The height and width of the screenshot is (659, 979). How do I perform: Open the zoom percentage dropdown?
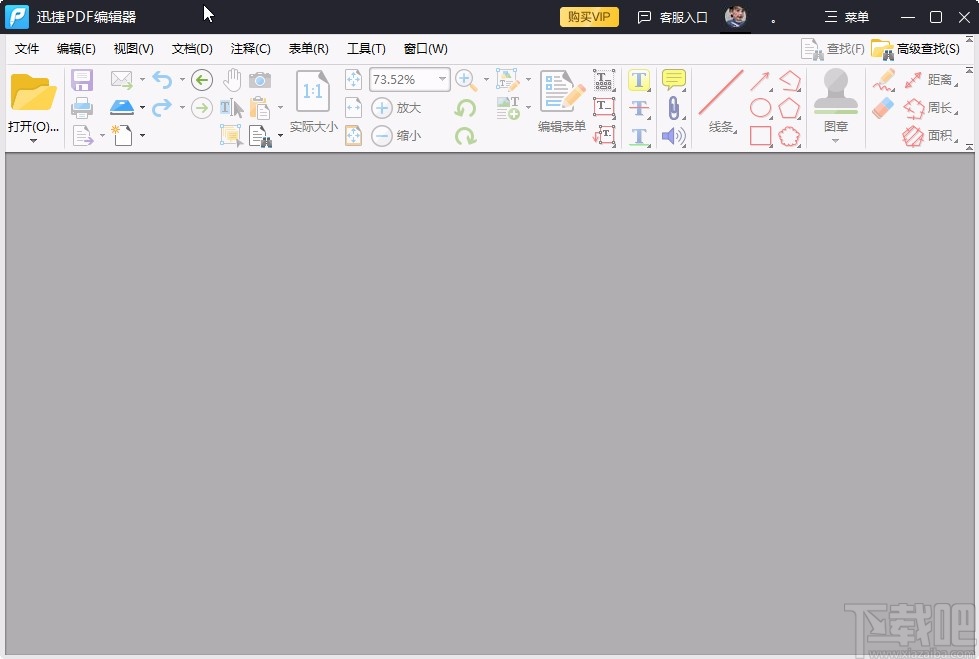coord(441,79)
